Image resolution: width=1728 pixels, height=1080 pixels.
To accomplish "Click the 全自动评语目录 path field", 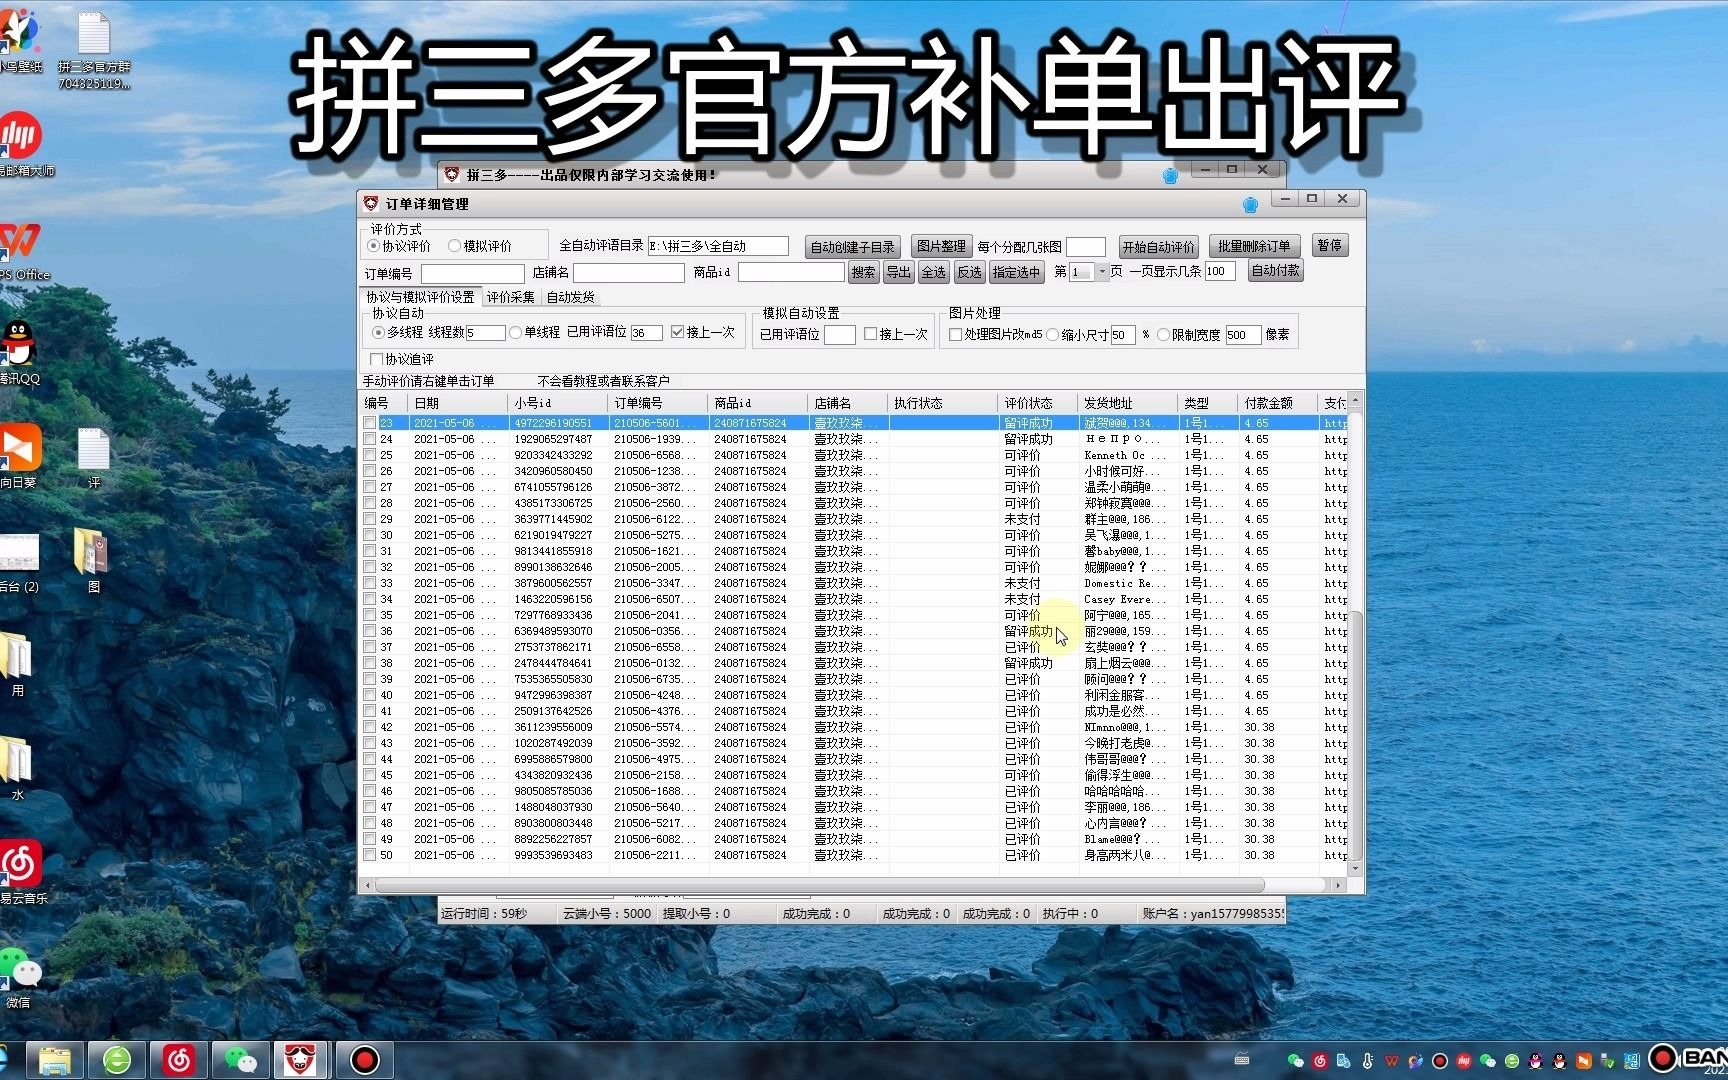I will coord(718,246).
